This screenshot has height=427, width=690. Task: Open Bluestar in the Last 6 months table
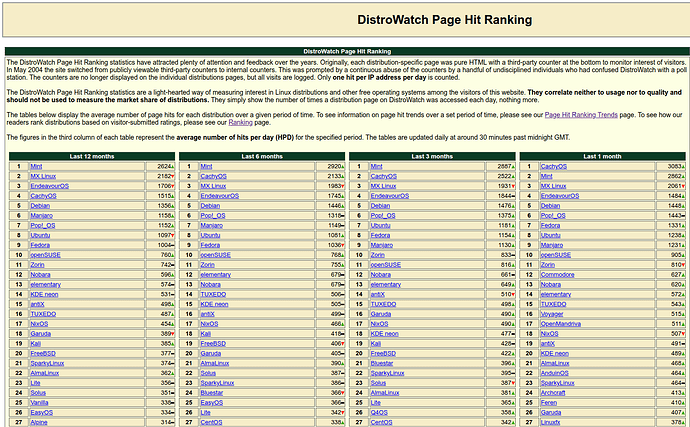pos(212,393)
